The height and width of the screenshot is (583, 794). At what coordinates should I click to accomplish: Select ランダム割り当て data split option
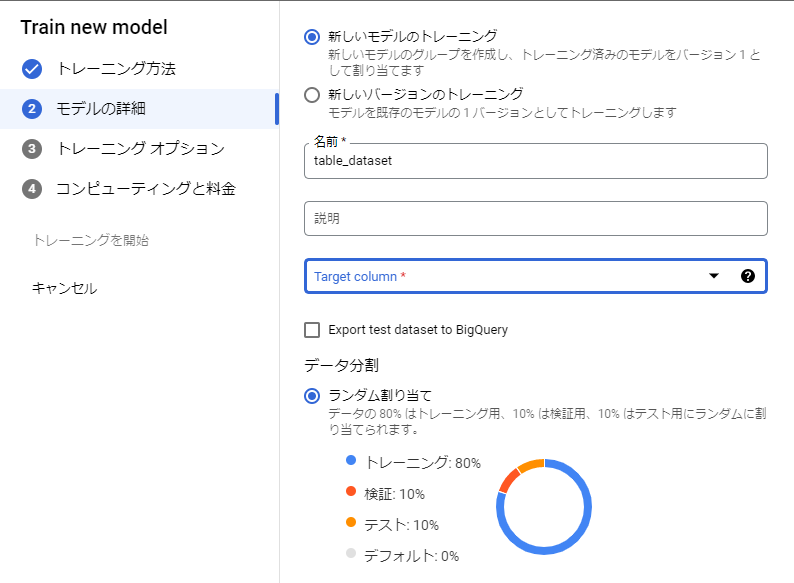click(312, 395)
